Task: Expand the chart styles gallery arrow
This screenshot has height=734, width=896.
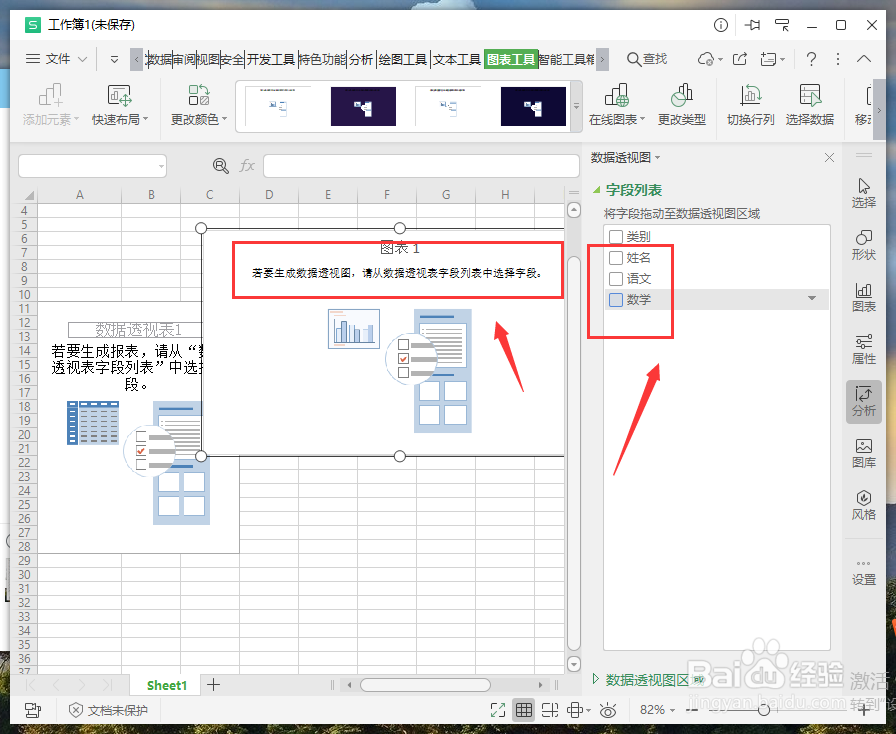Action: coord(575,106)
